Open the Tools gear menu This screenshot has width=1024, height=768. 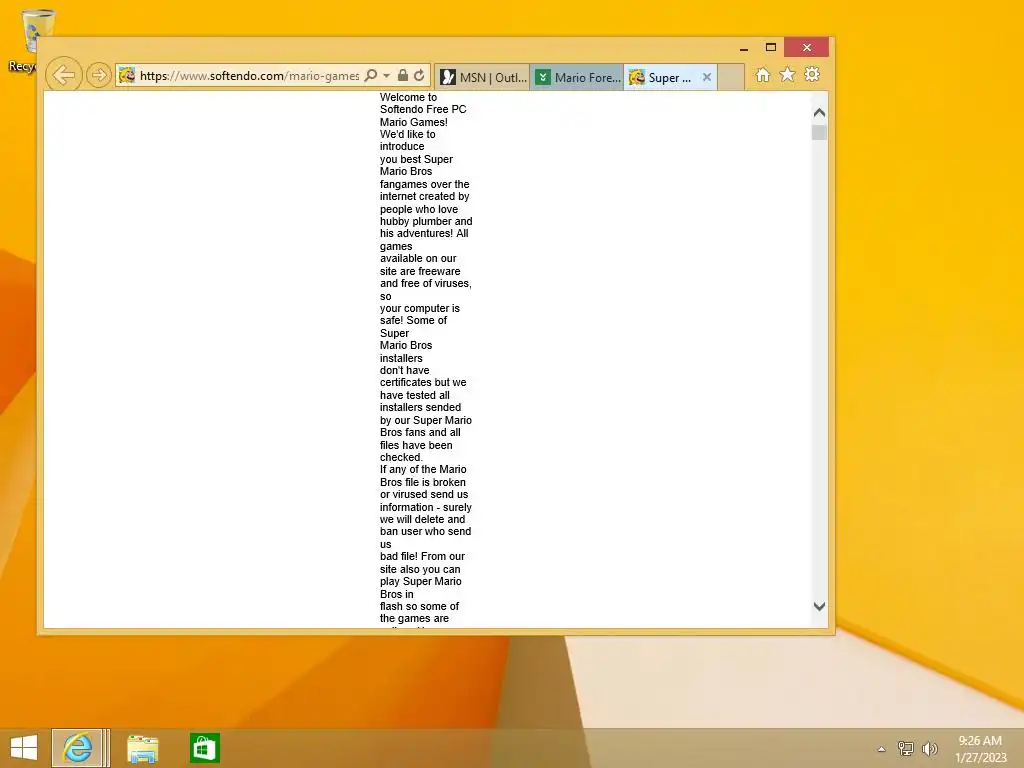(812, 74)
